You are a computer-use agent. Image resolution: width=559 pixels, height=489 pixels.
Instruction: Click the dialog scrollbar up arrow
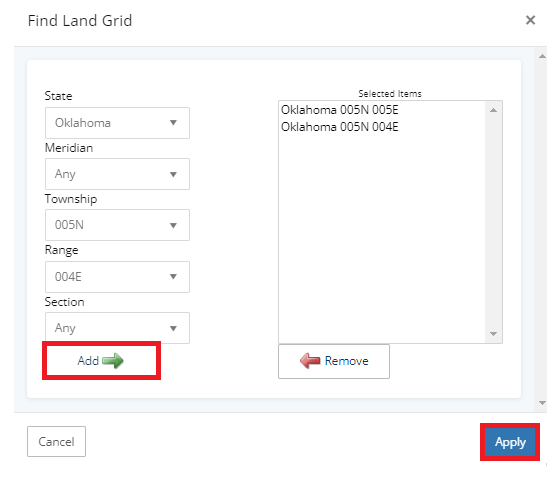[x=542, y=56]
